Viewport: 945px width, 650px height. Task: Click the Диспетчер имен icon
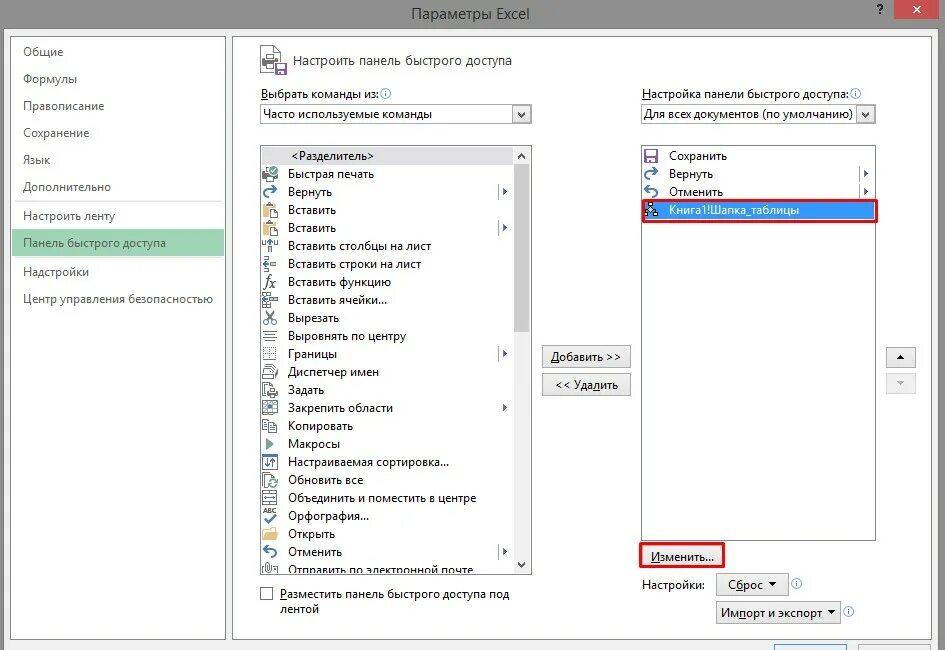pyautogui.click(x=270, y=372)
